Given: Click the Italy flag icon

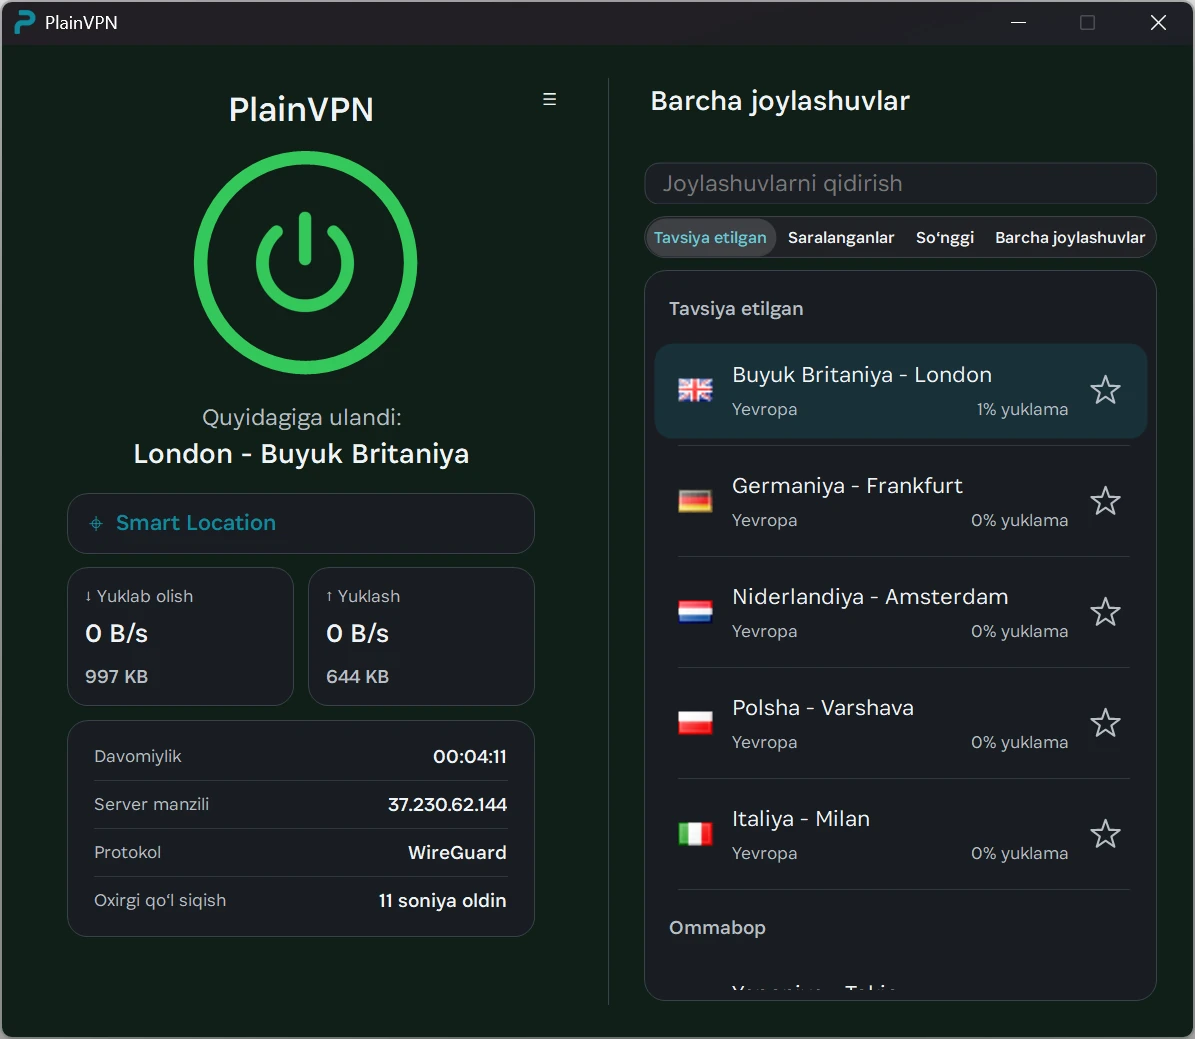Looking at the screenshot, I should click(695, 834).
